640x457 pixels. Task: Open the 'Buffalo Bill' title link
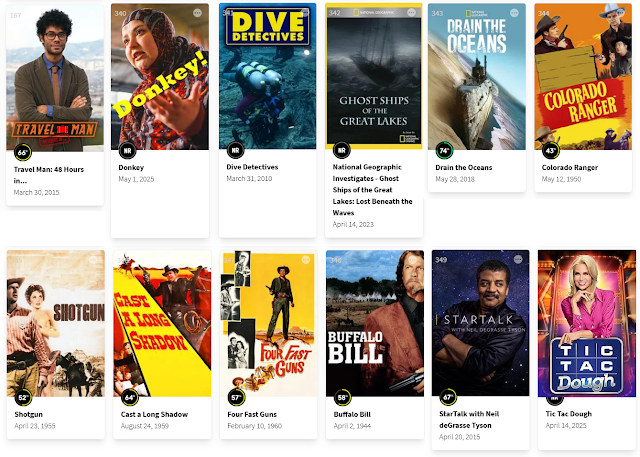click(352, 414)
